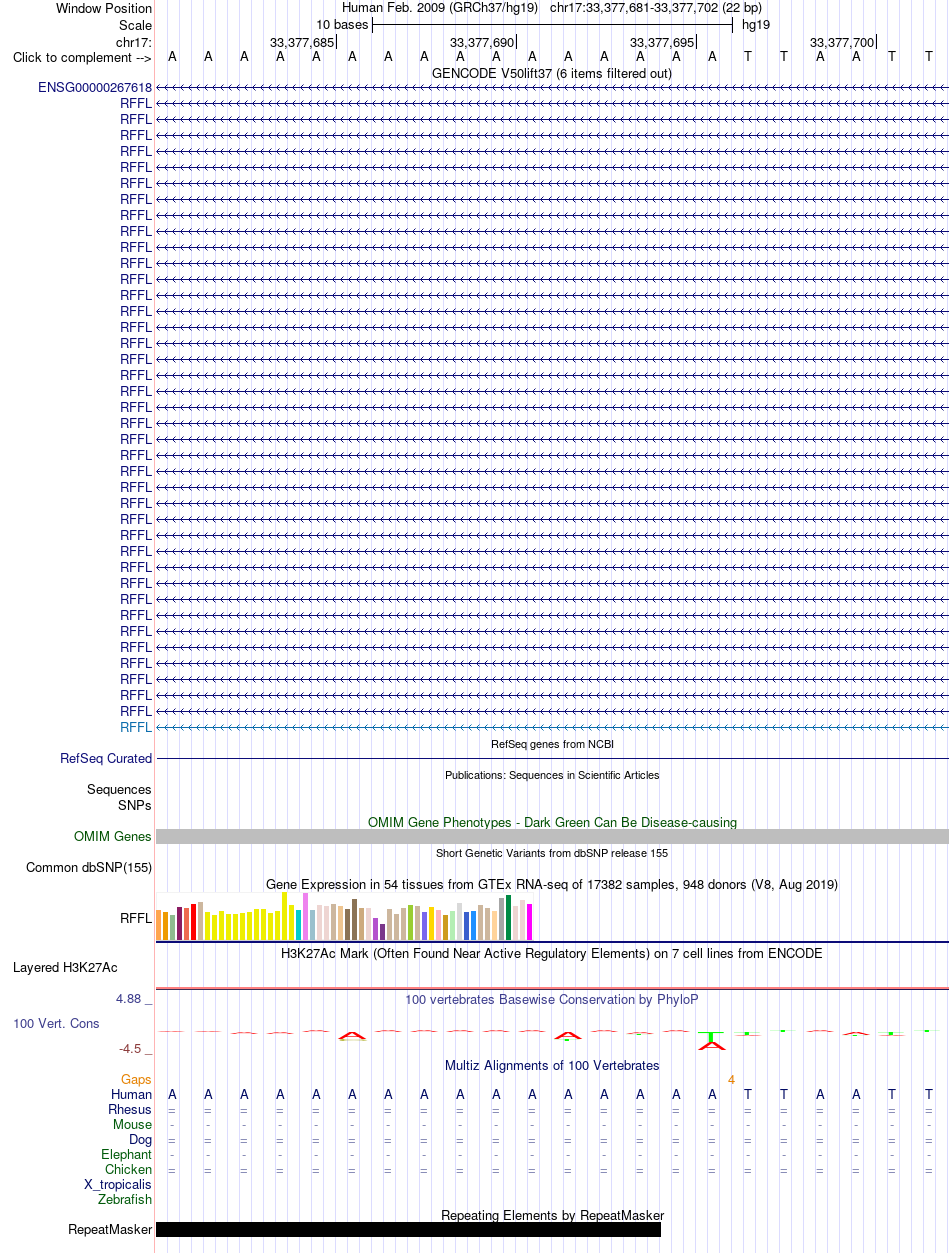This screenshot has height=1253, width=950.
Task: Click the hg19 label beside scale bar
Action: (756, 25)
